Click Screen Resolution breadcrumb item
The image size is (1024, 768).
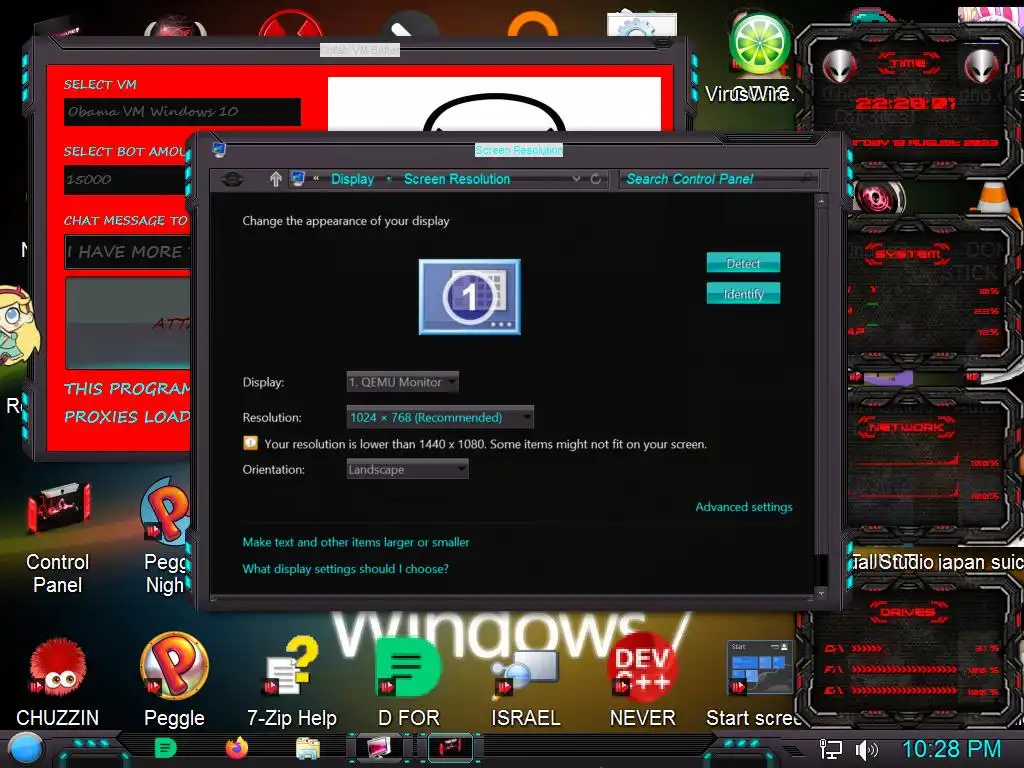(456, 179)
